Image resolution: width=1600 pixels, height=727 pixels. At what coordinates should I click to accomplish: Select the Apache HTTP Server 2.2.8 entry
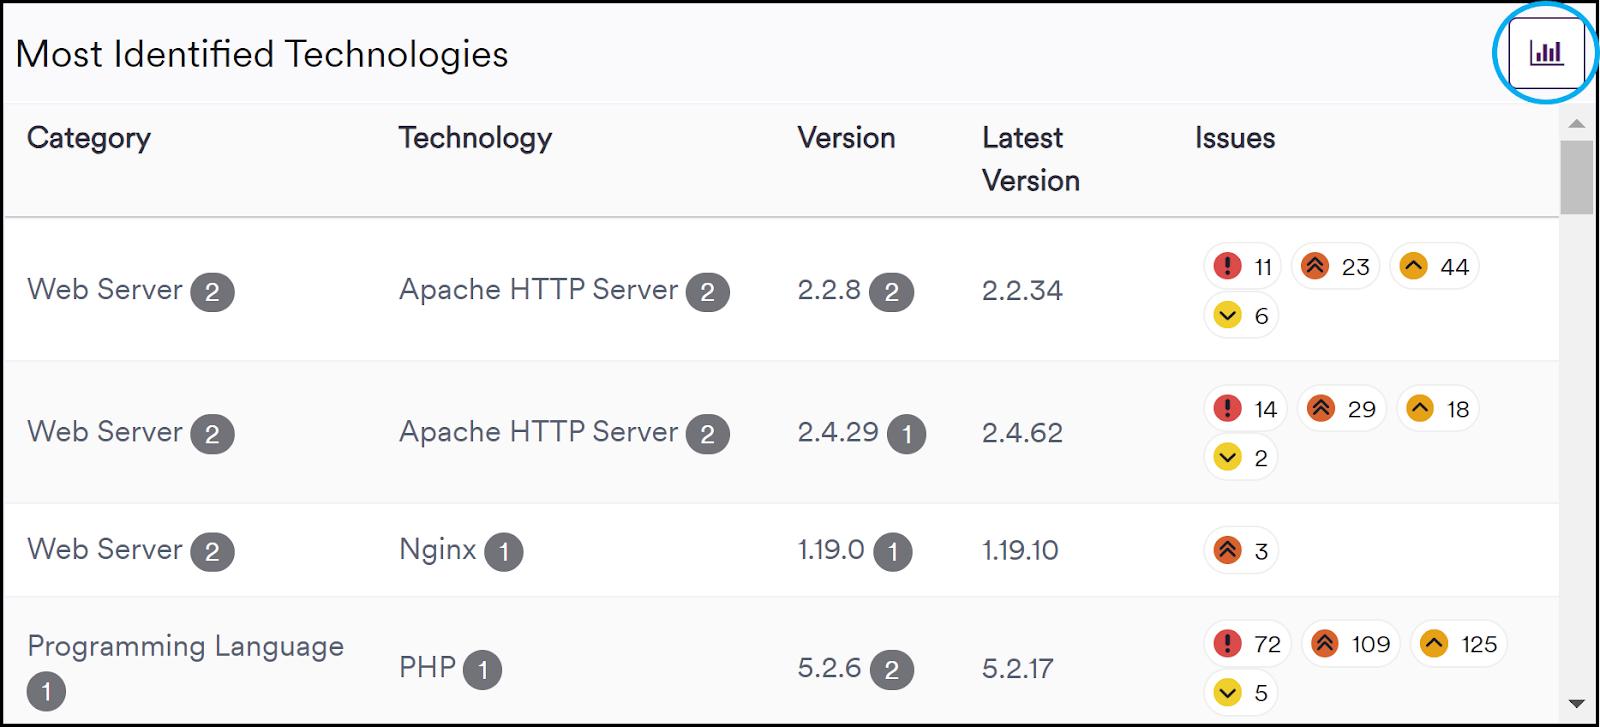click(x=538, y=289)
